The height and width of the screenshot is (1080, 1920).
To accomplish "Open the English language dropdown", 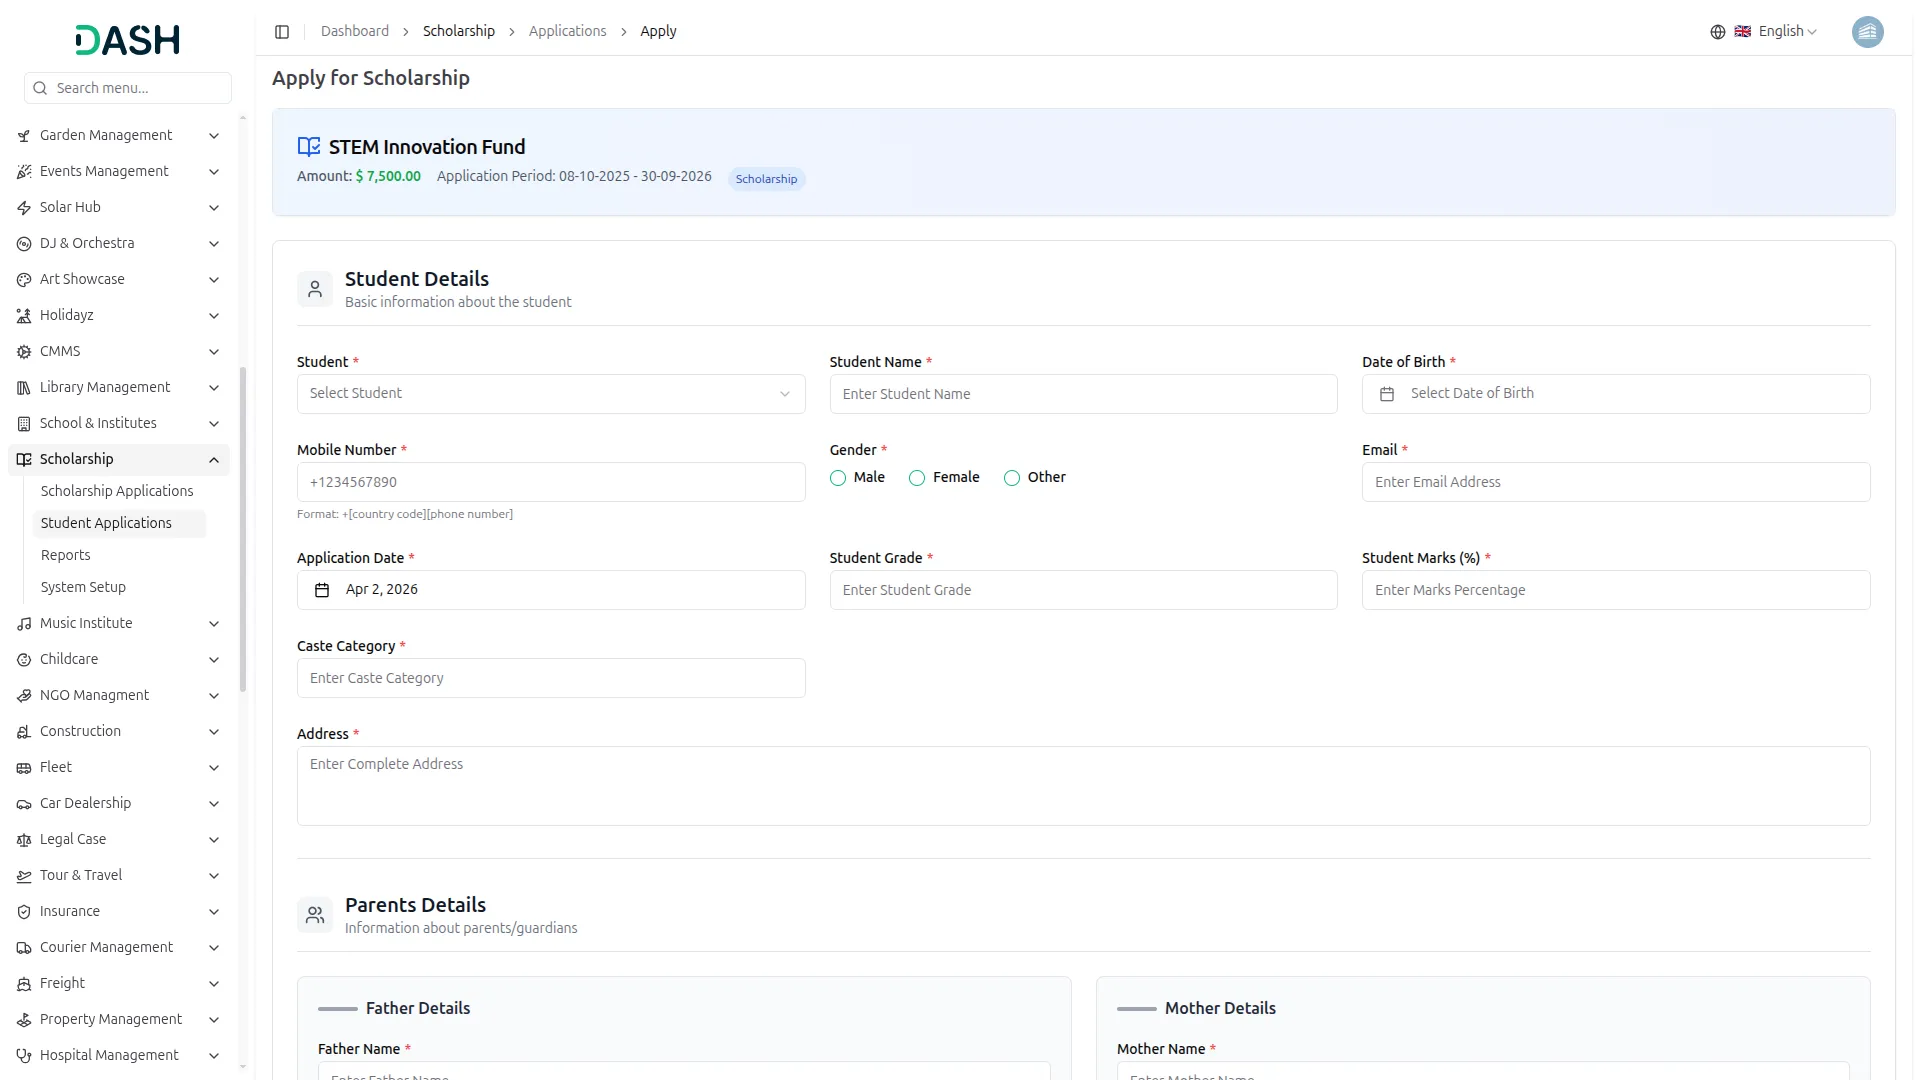I will pyautogui.click(x=1786, y=32).
